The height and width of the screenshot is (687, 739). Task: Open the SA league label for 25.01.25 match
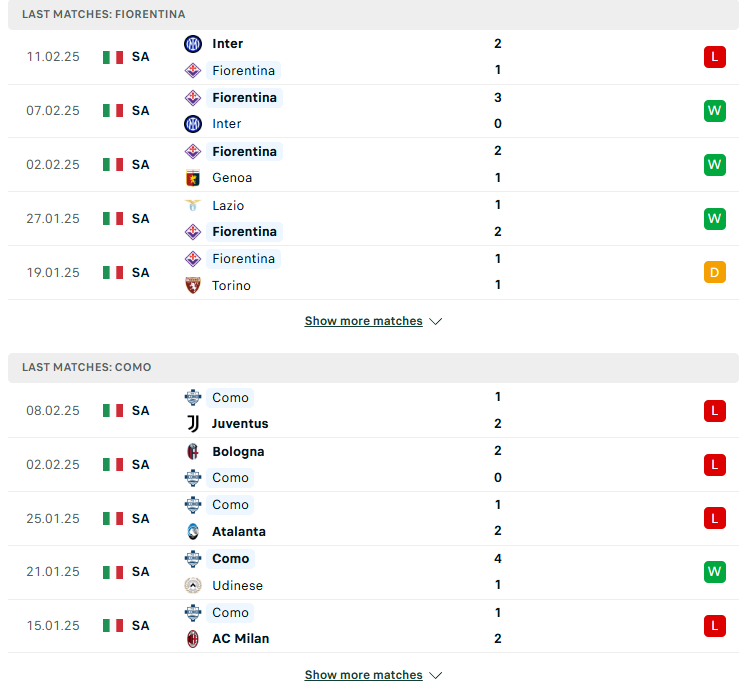pyautogui.click(x=140, y=519)
